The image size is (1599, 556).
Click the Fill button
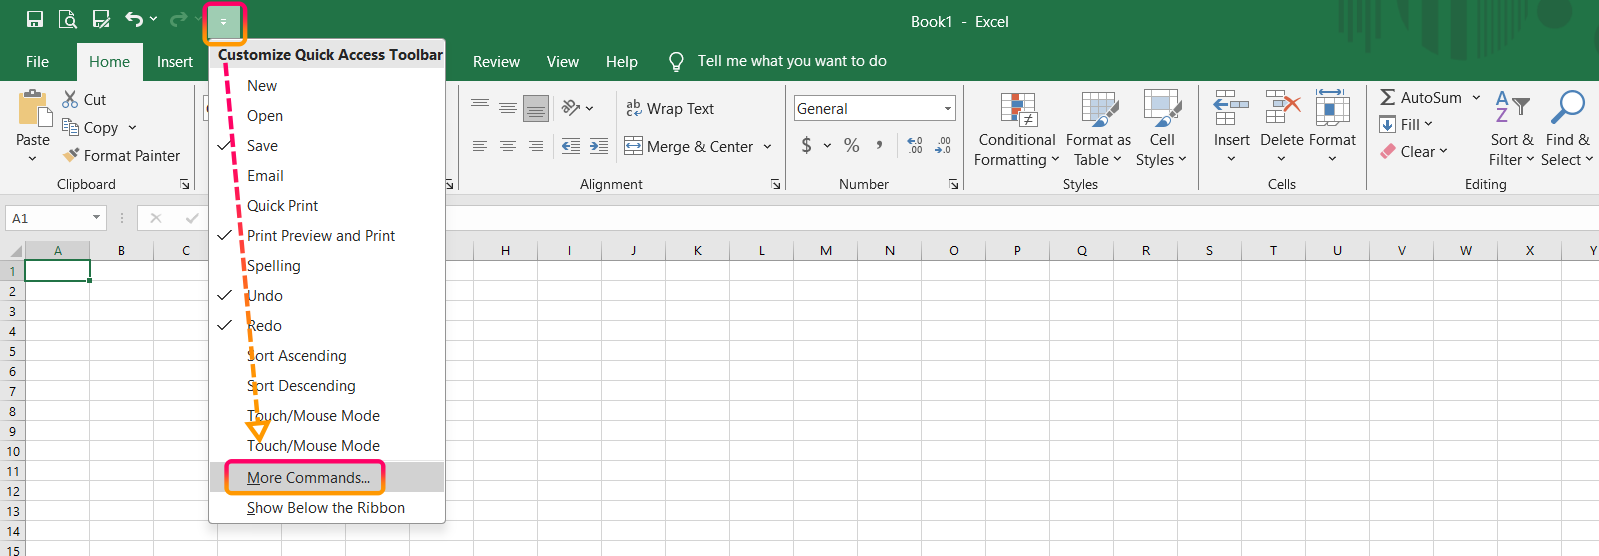[x=1406, y=124]
